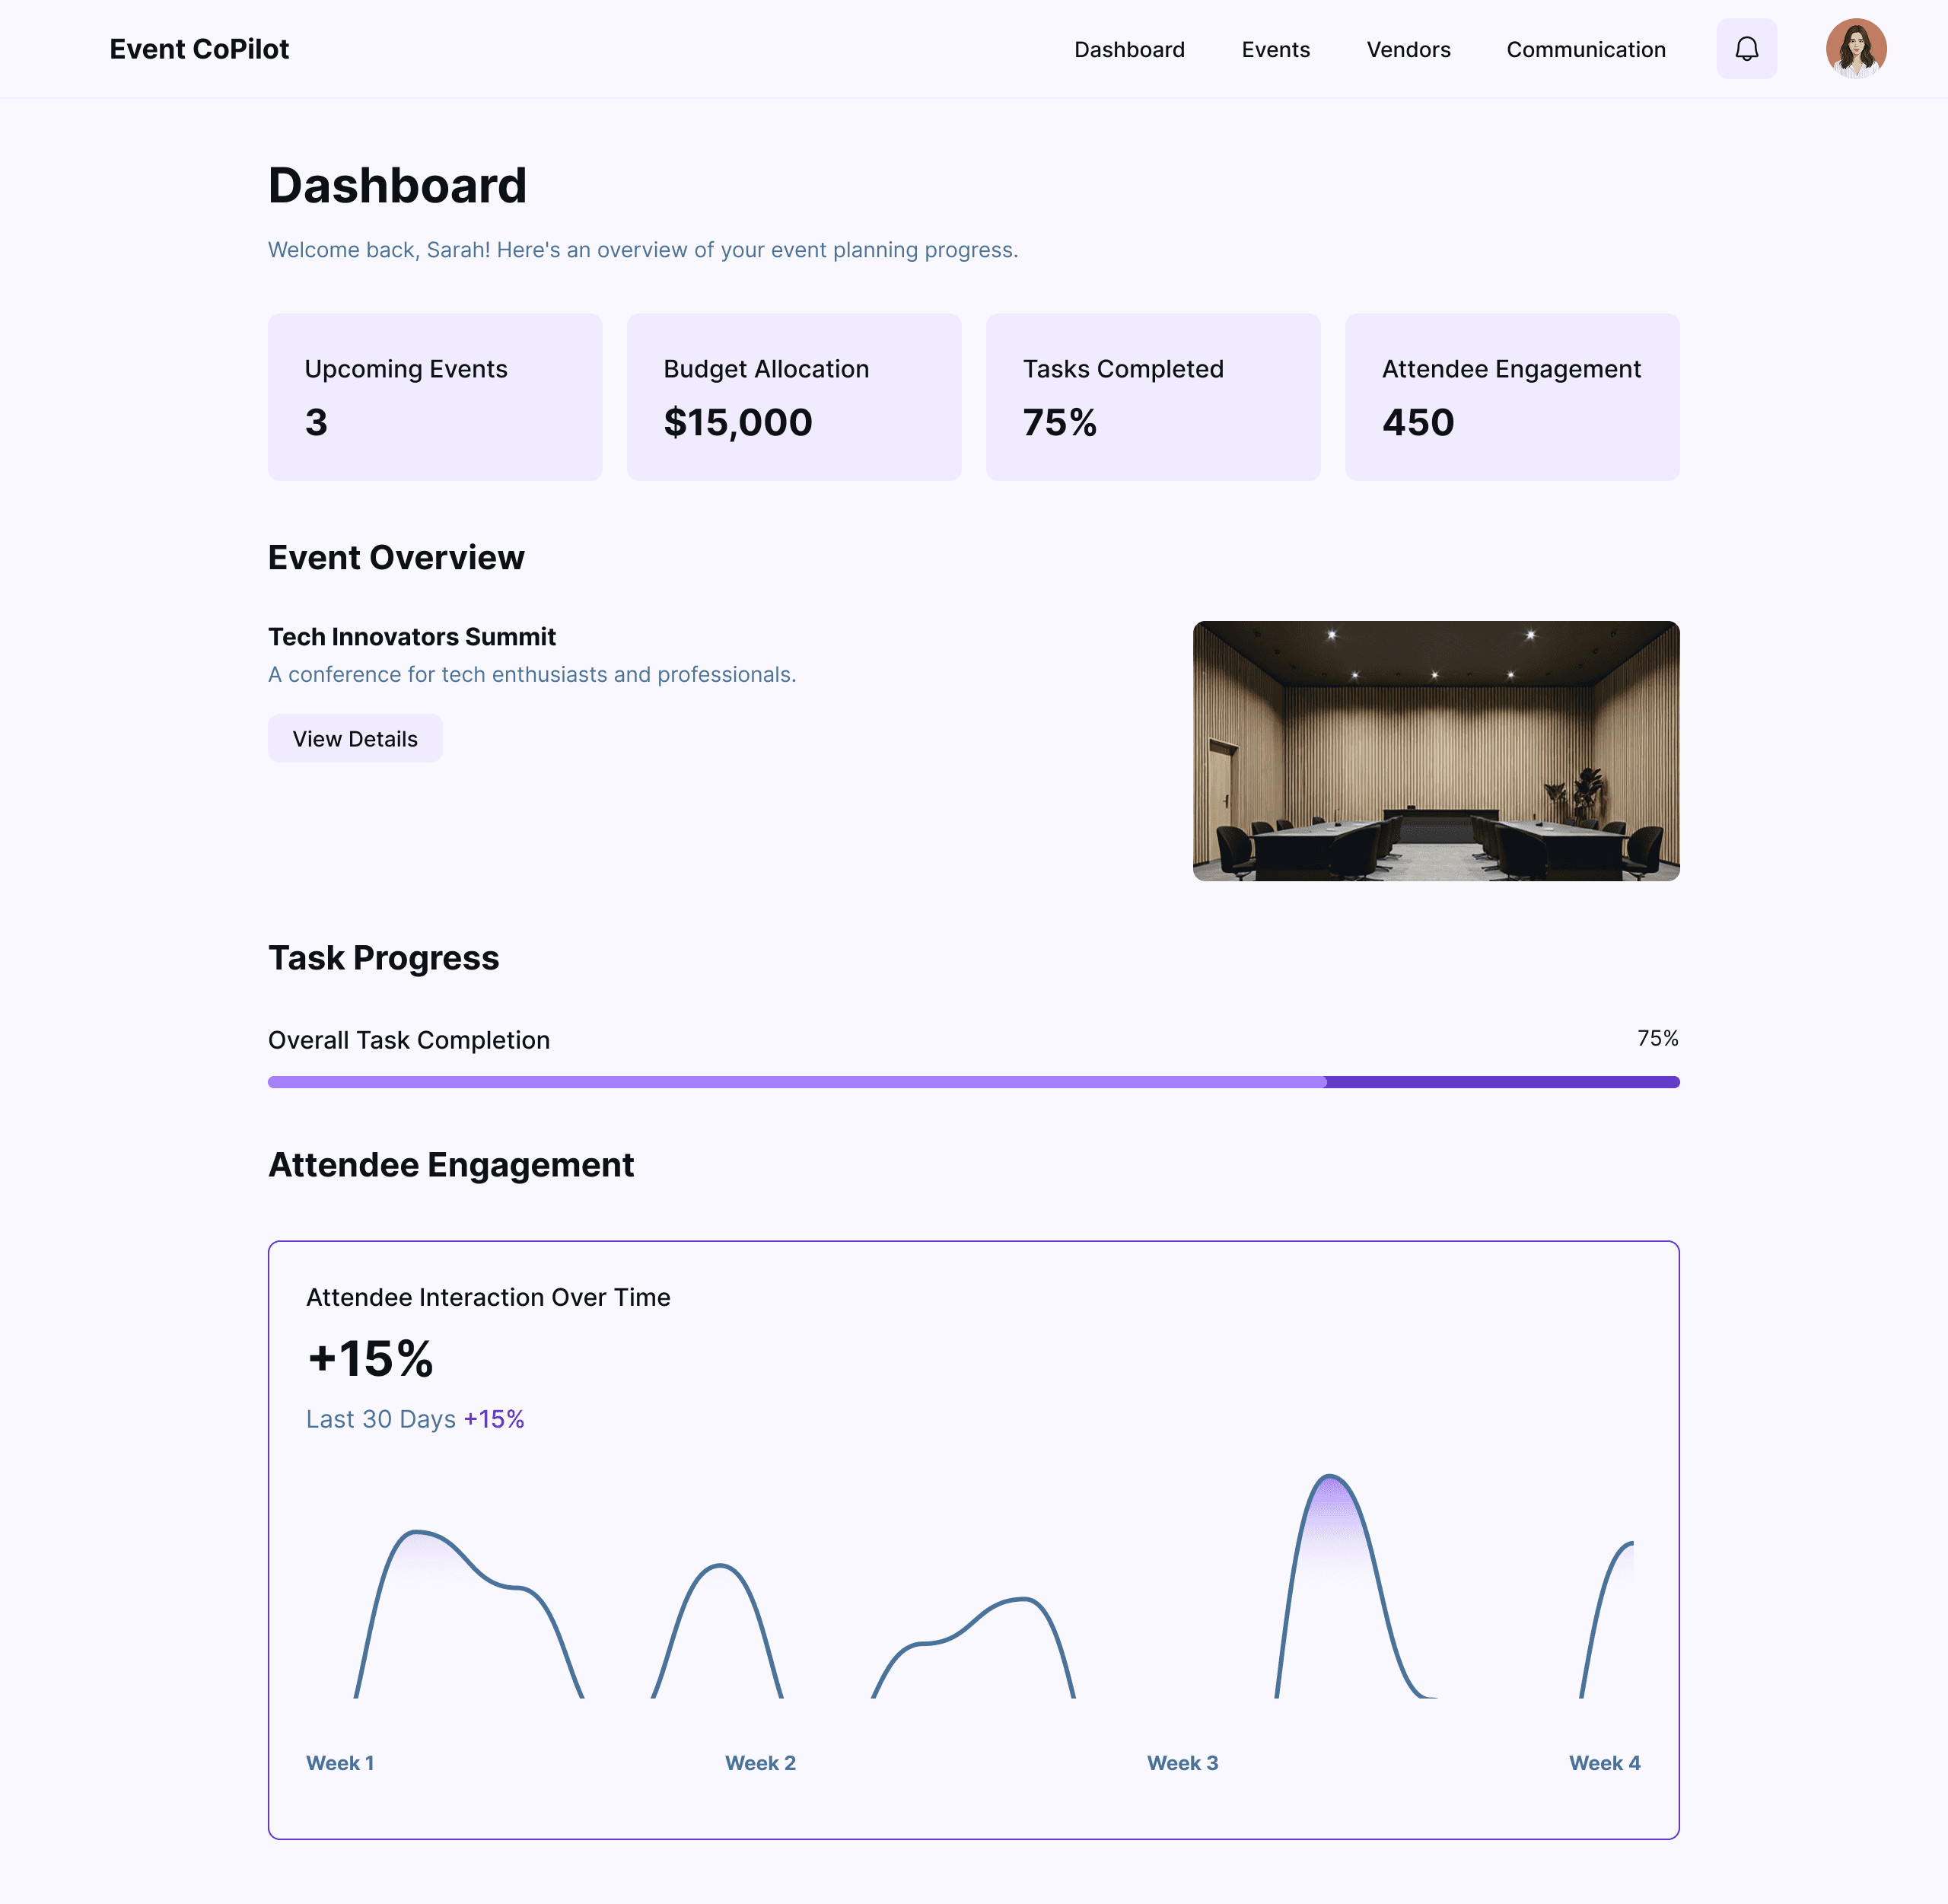
Task: Click the Week 1 chart label
Action: [340, 1763]
